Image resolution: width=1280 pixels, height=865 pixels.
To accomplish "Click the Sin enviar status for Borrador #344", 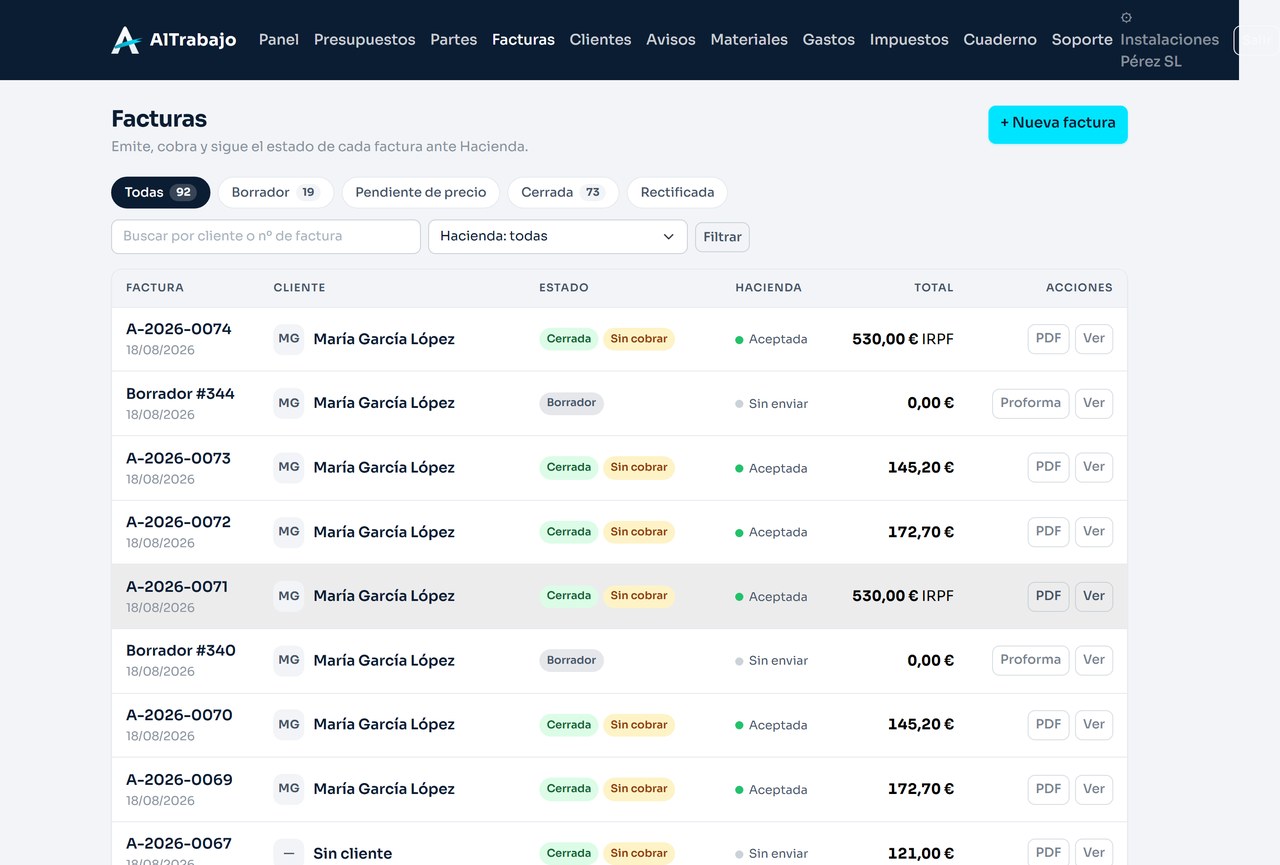I will [771, 404].
